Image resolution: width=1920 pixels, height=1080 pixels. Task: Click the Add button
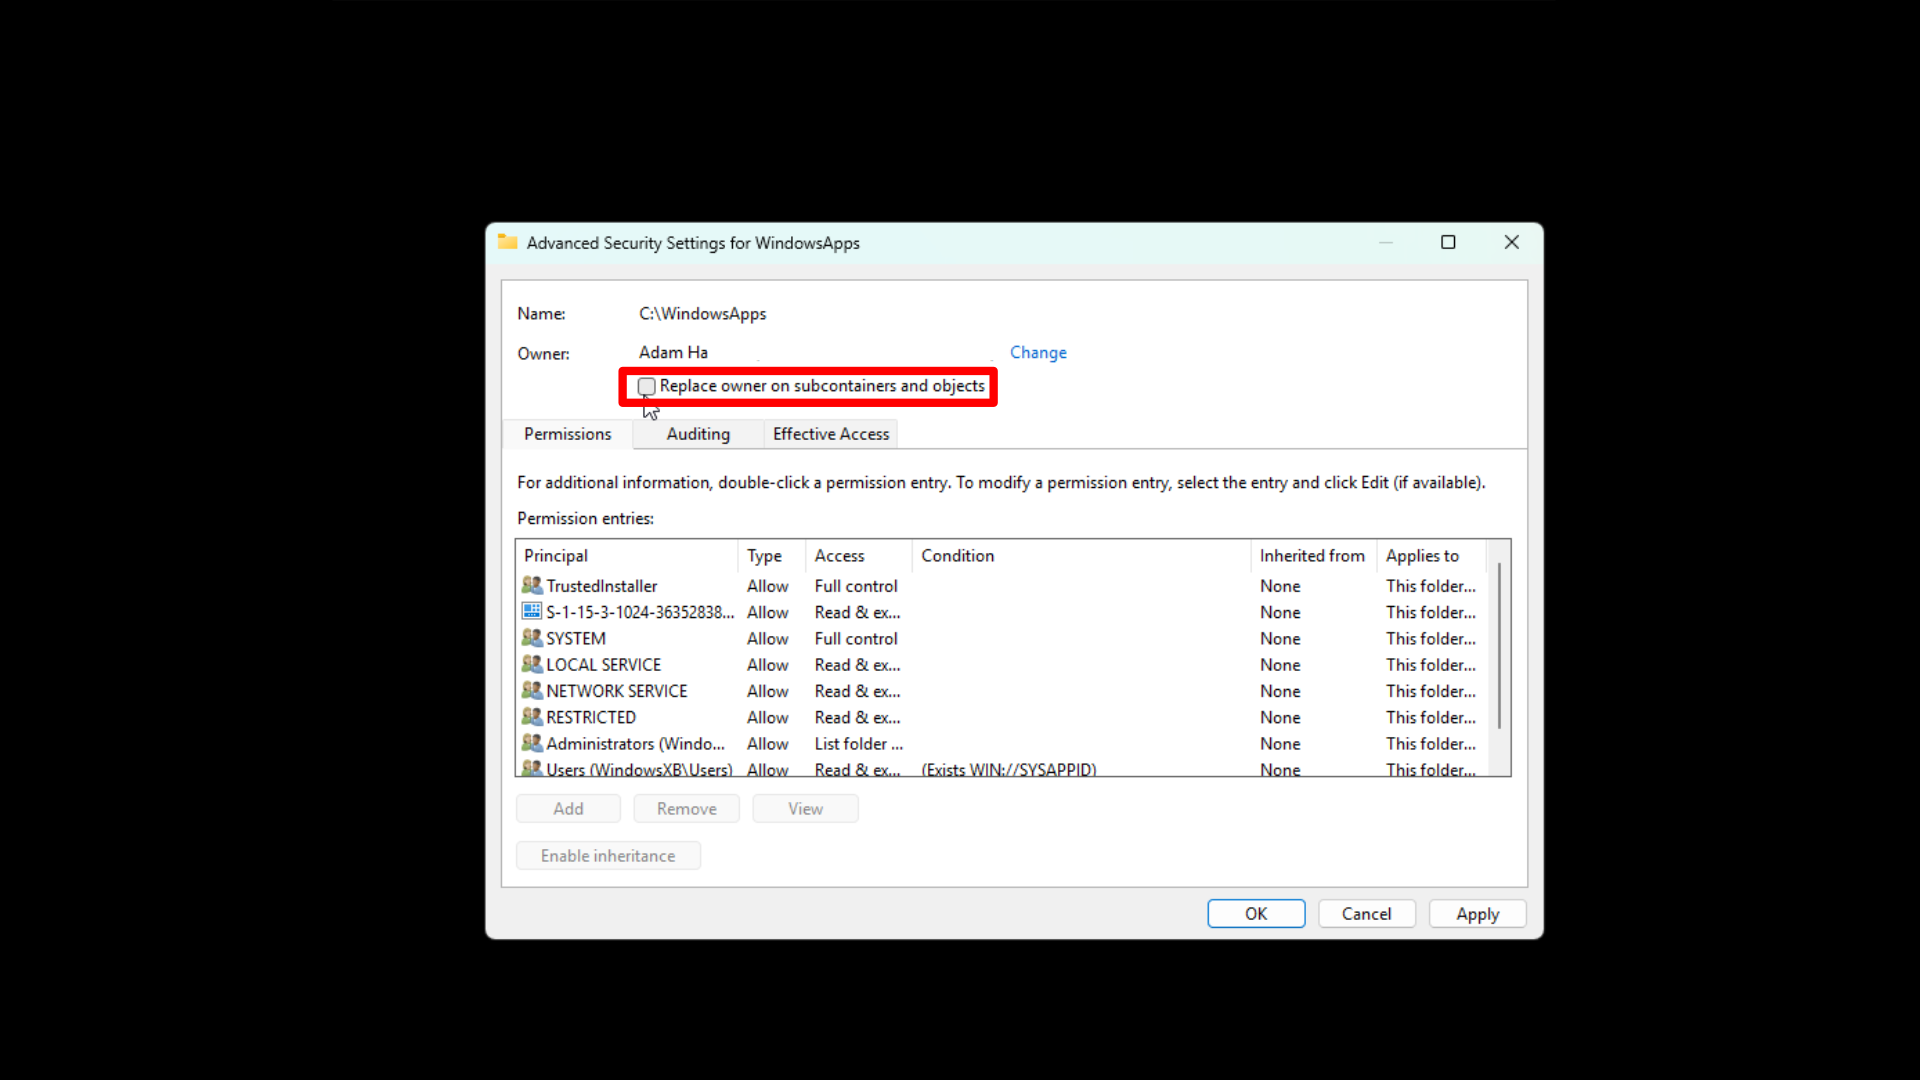[567, 808]
